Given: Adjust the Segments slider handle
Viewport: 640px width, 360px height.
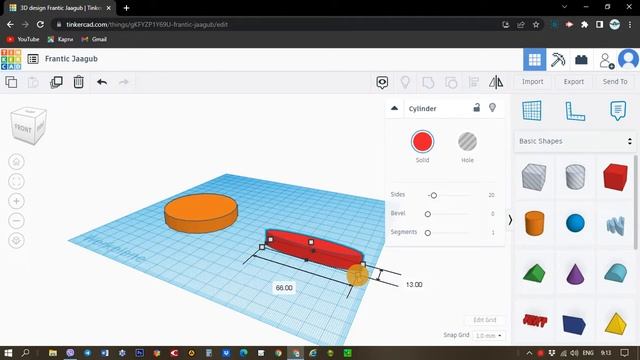Looking at the screenshot, I should [428, 233].
